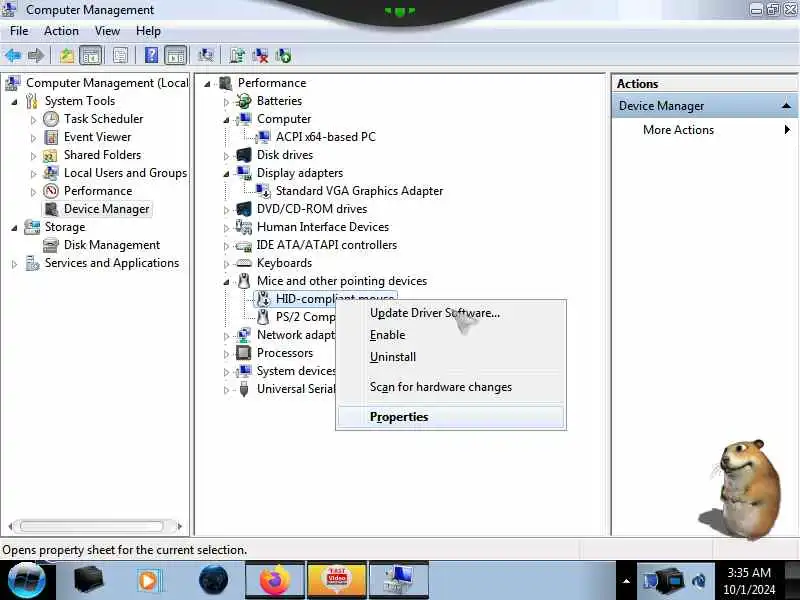Click the scroll-right arrow of tree scrollbar
The image size is (800, 600).
pos(179,526)
